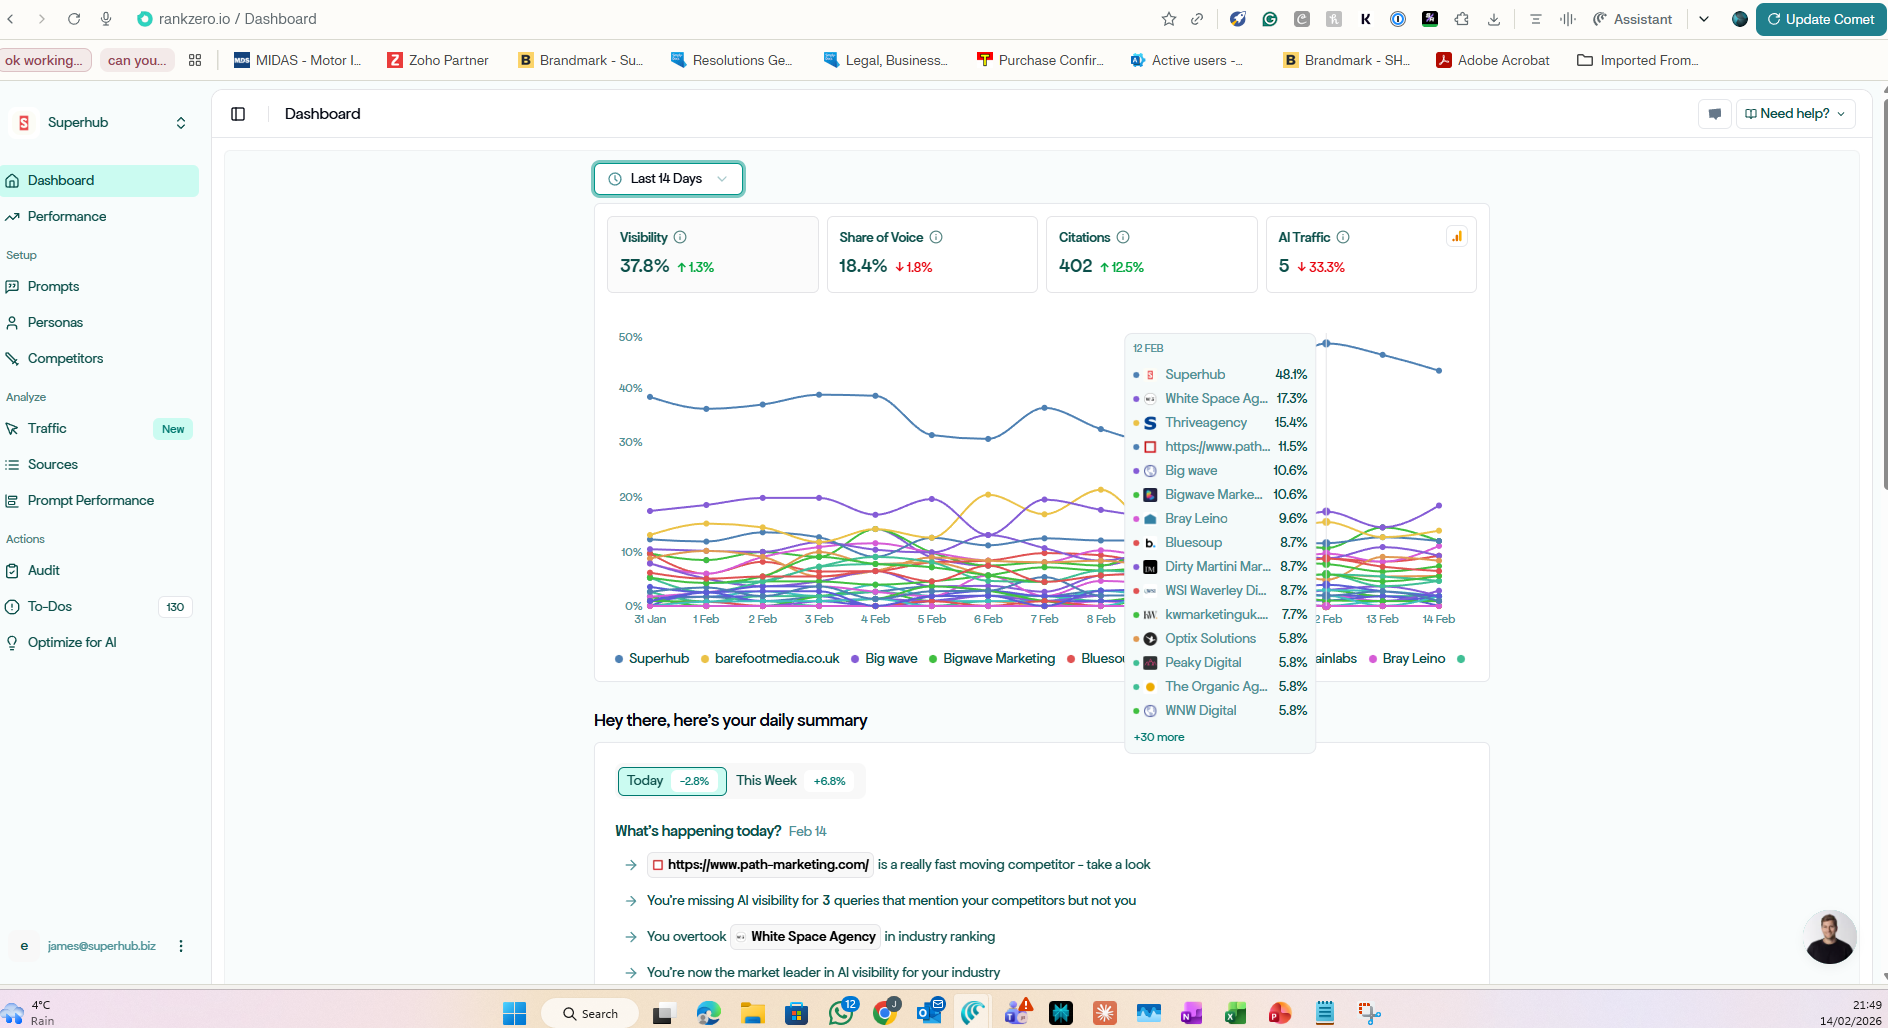Toggle Superhub series in chart legend

652,659
